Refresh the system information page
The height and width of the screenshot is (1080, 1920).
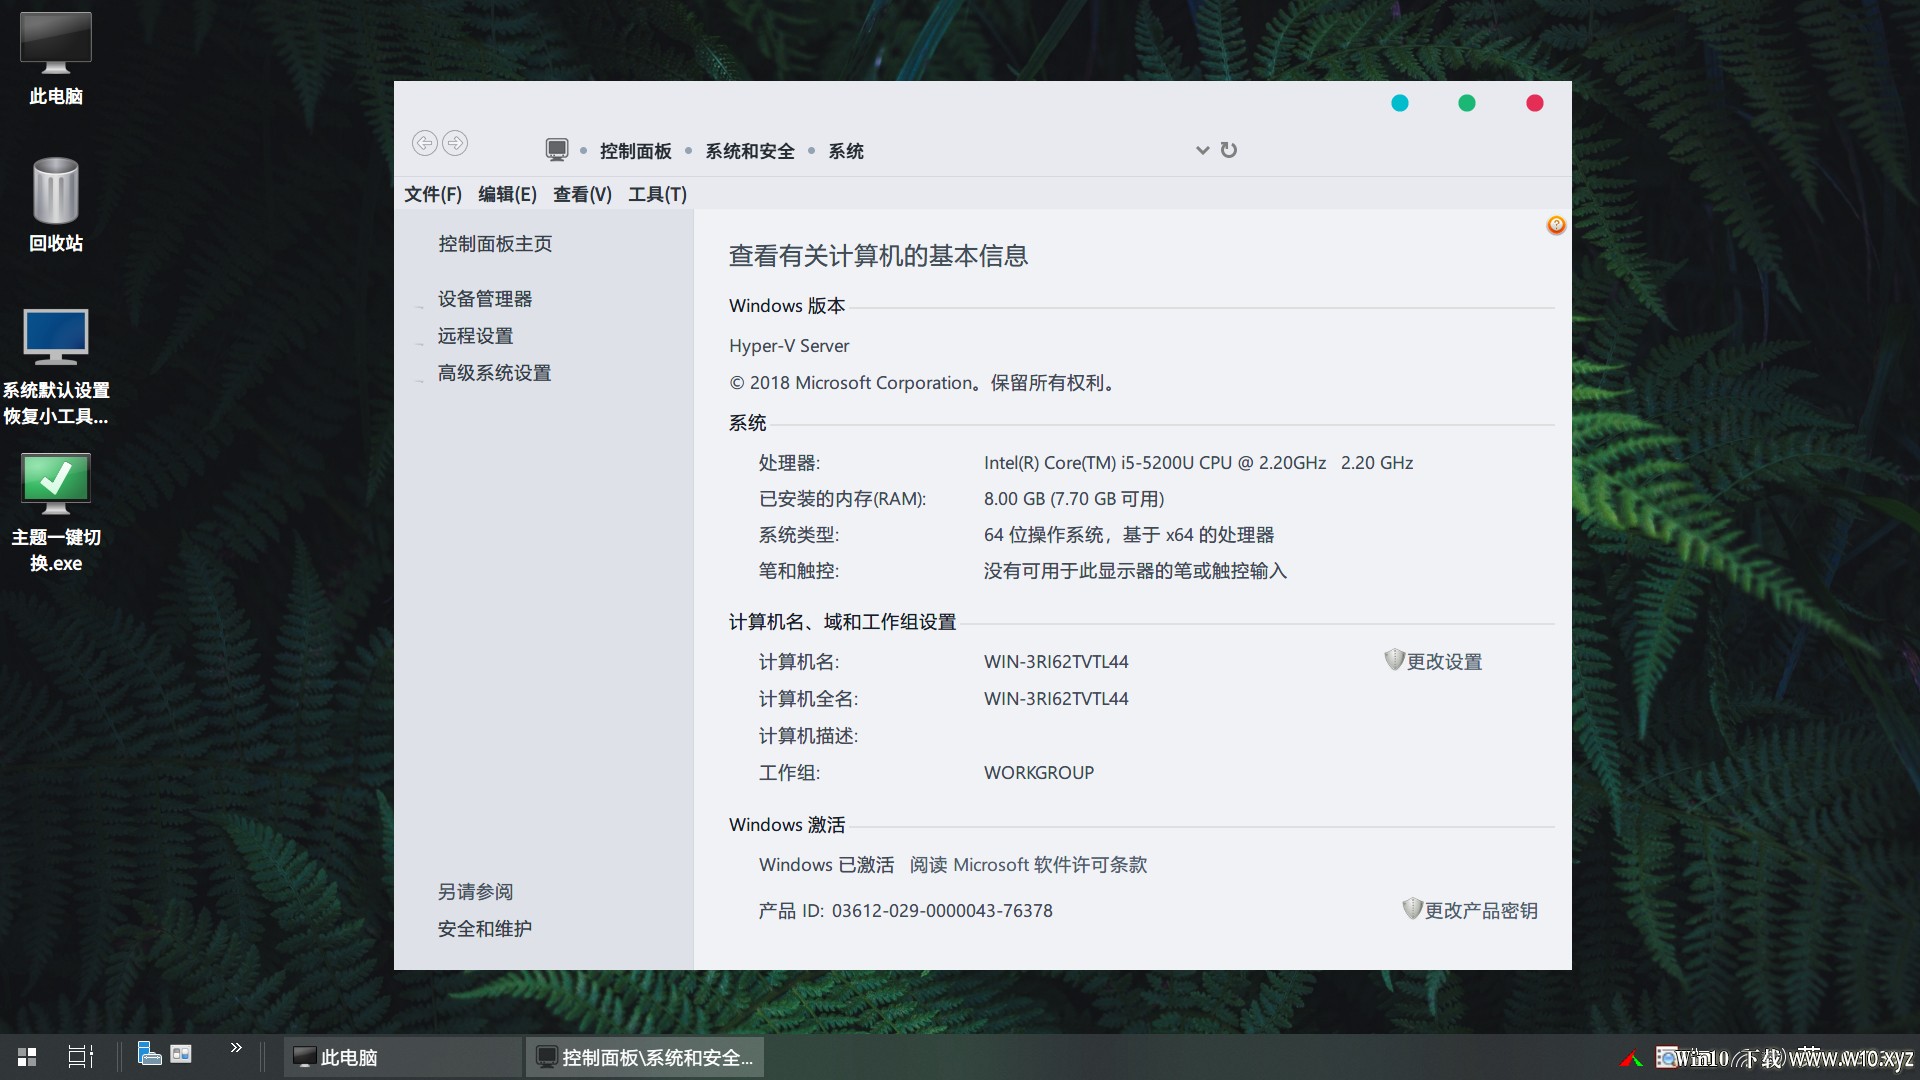(x=1229, y=150)
